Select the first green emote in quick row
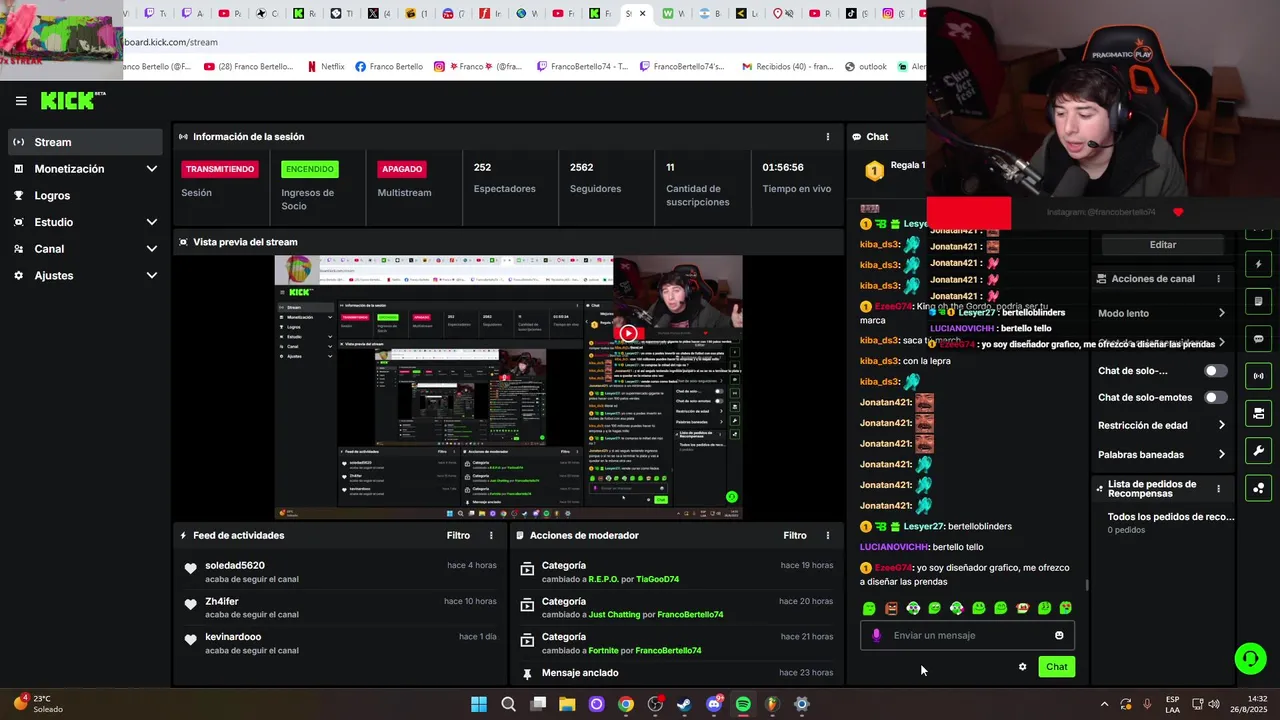 coord(869,609)
